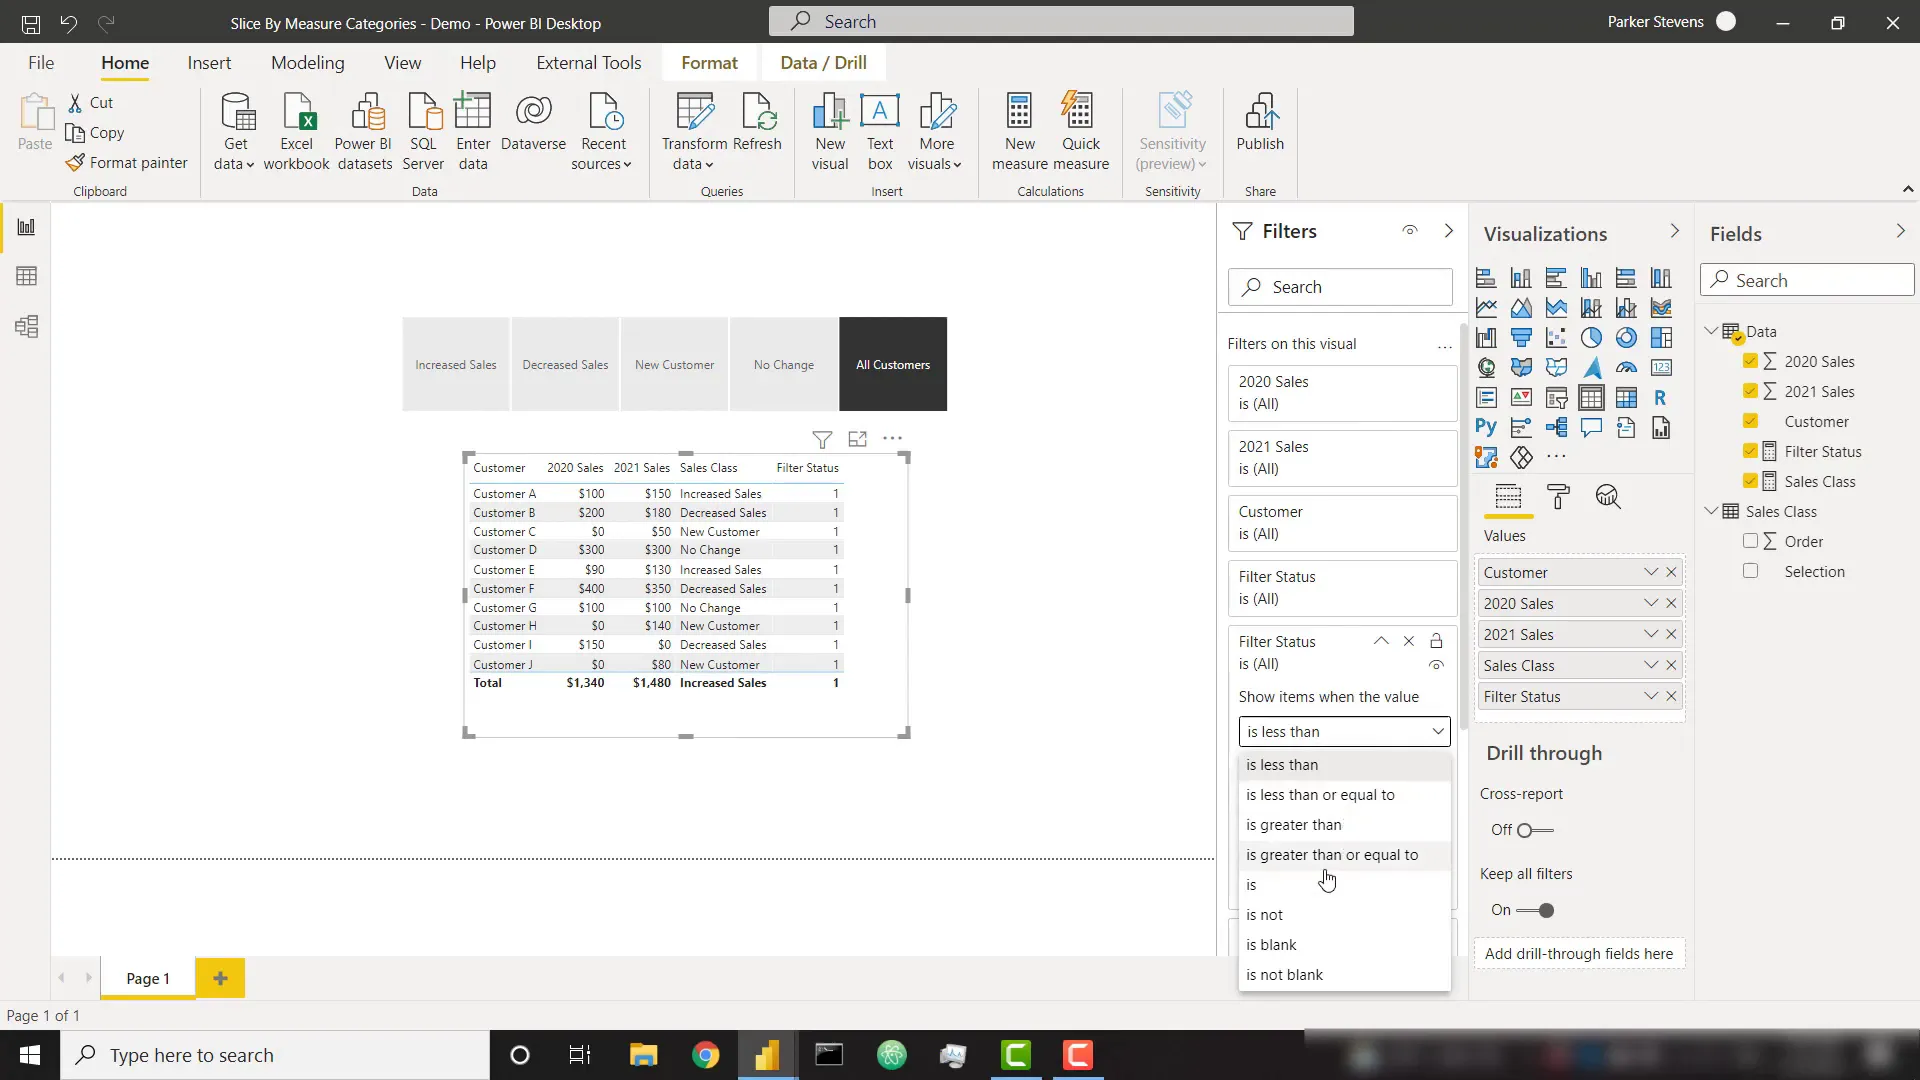Open the Format pane paint roller icon
This screenshot has width=1920, height=1080.
[x=1559, y=497]
